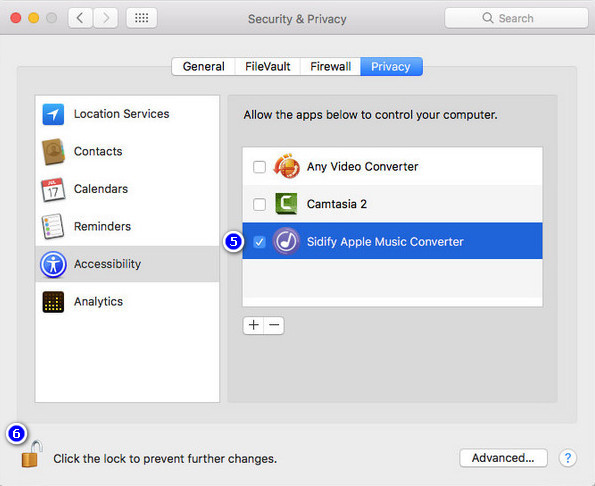Screen dimensions: 595x486
Task: Select Analytics label in sidebar
Action: pos(98,302)
